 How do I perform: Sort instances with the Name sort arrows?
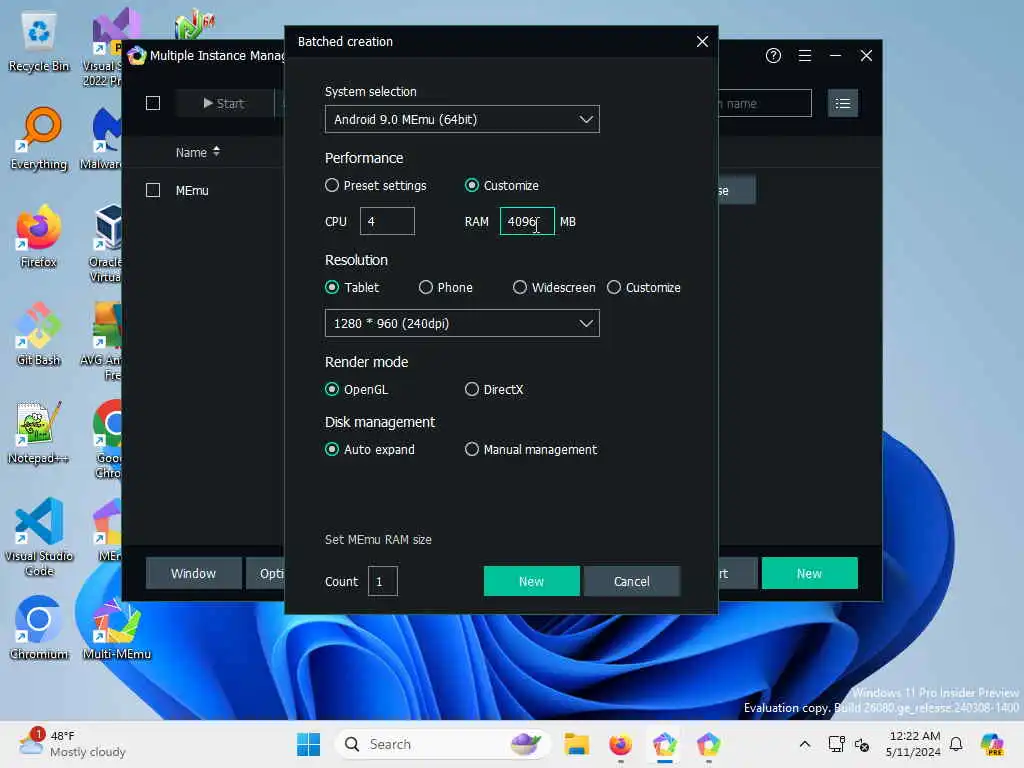point(216,152)
